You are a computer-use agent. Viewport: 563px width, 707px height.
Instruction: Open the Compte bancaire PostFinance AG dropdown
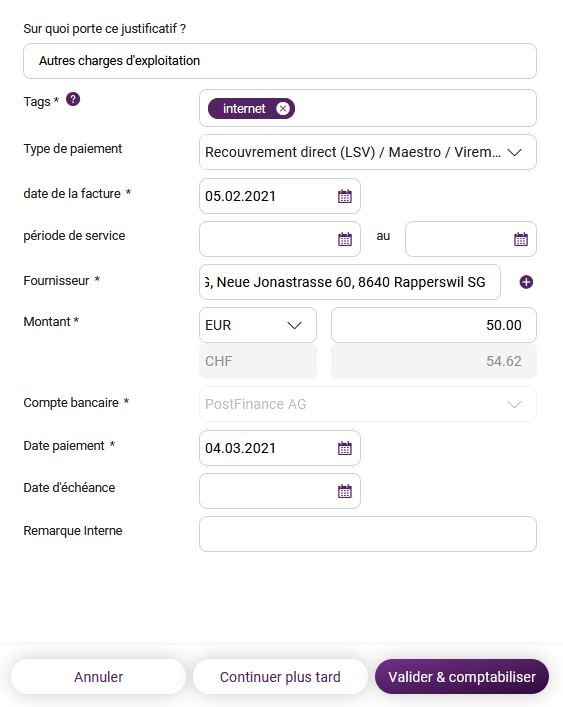(x=368, y=404)
